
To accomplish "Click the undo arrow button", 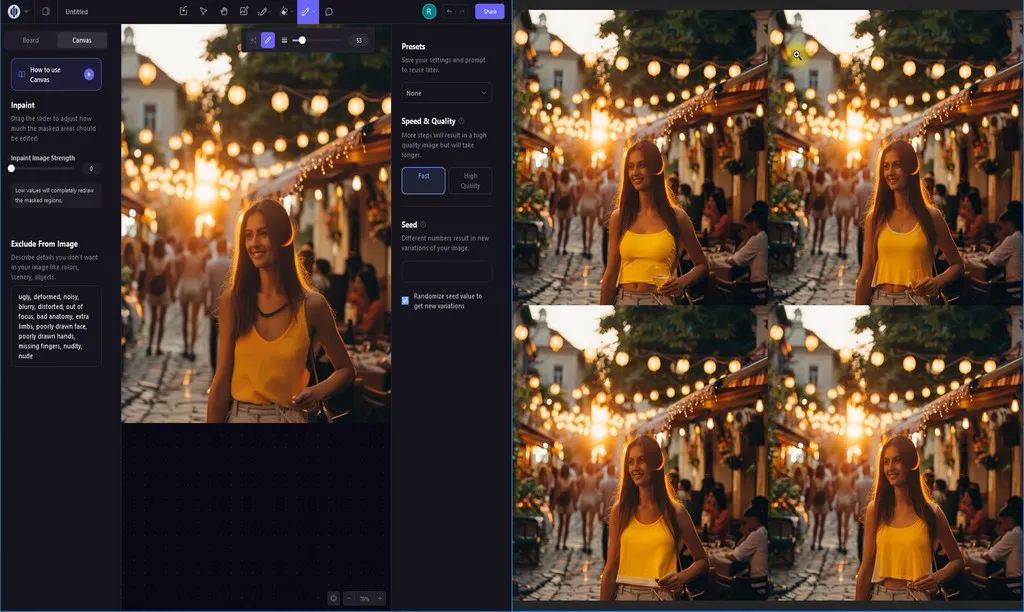I will click(449, 12).
